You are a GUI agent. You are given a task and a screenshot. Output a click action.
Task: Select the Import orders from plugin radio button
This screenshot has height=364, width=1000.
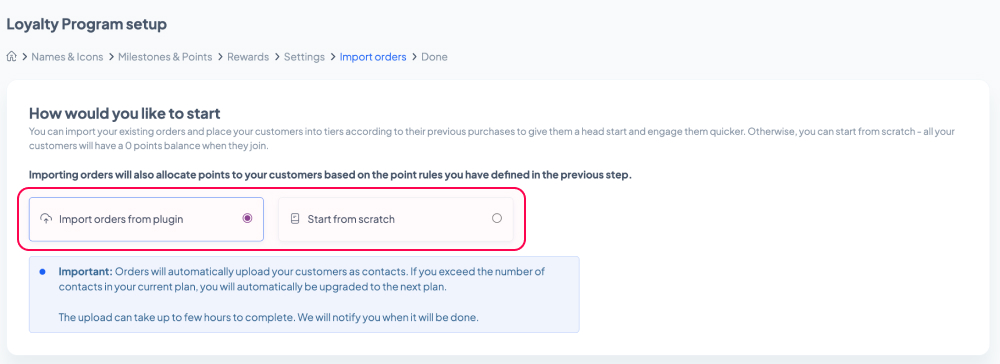pos(247,218)
